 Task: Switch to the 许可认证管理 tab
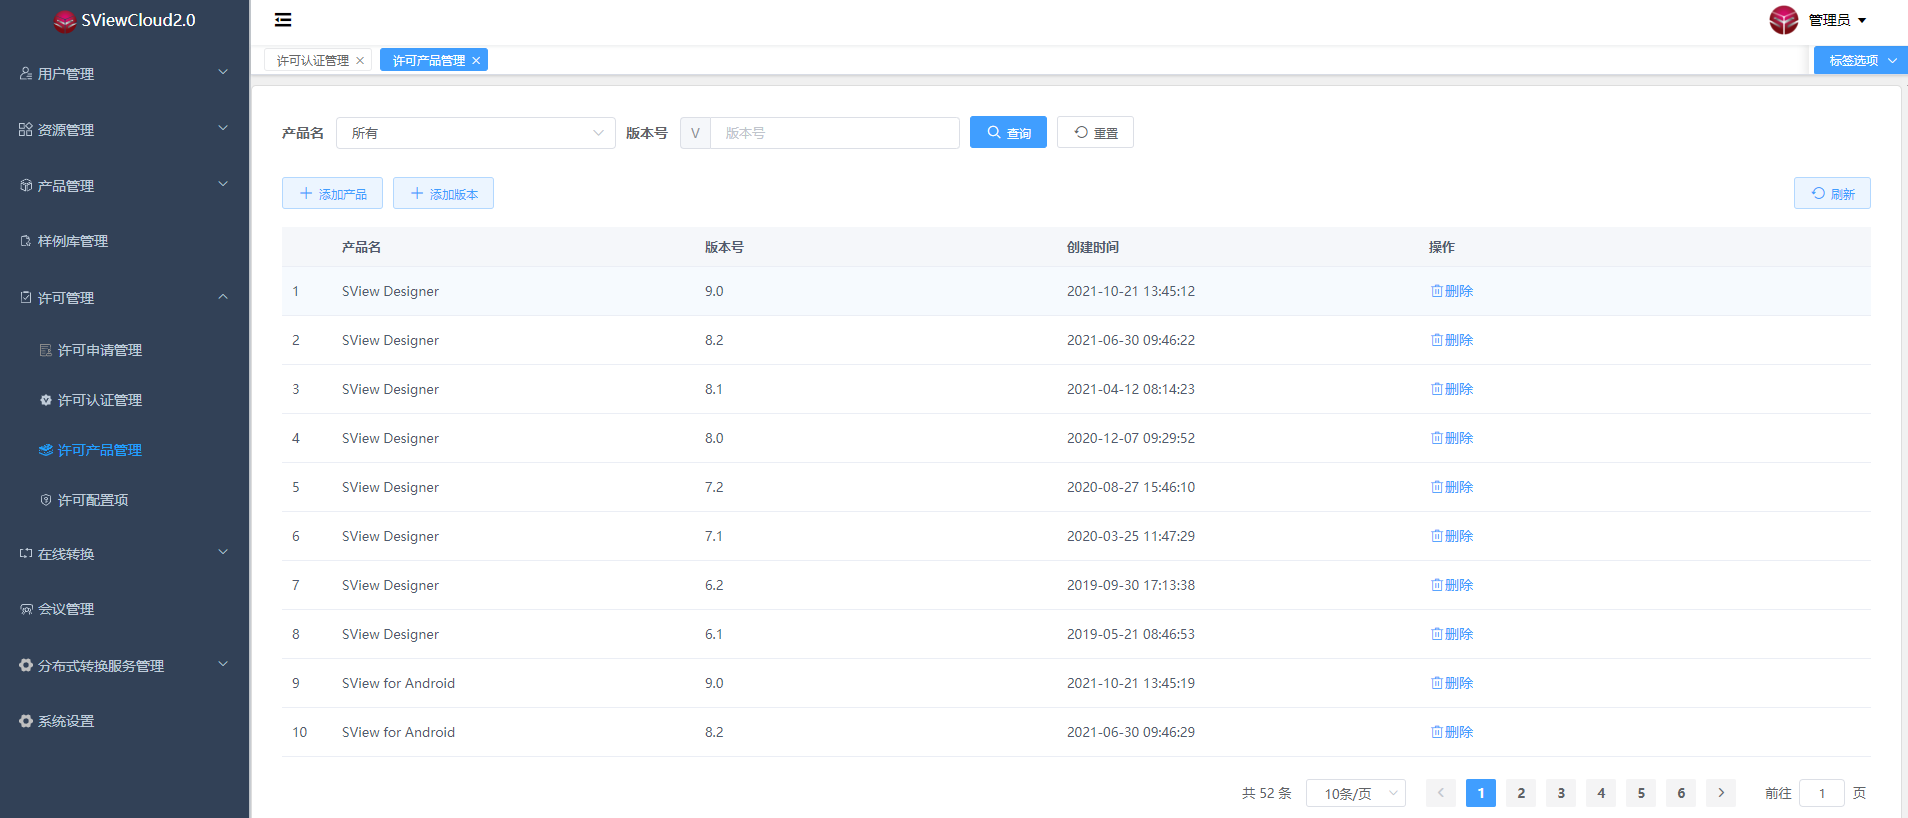(x=313, y=61)
